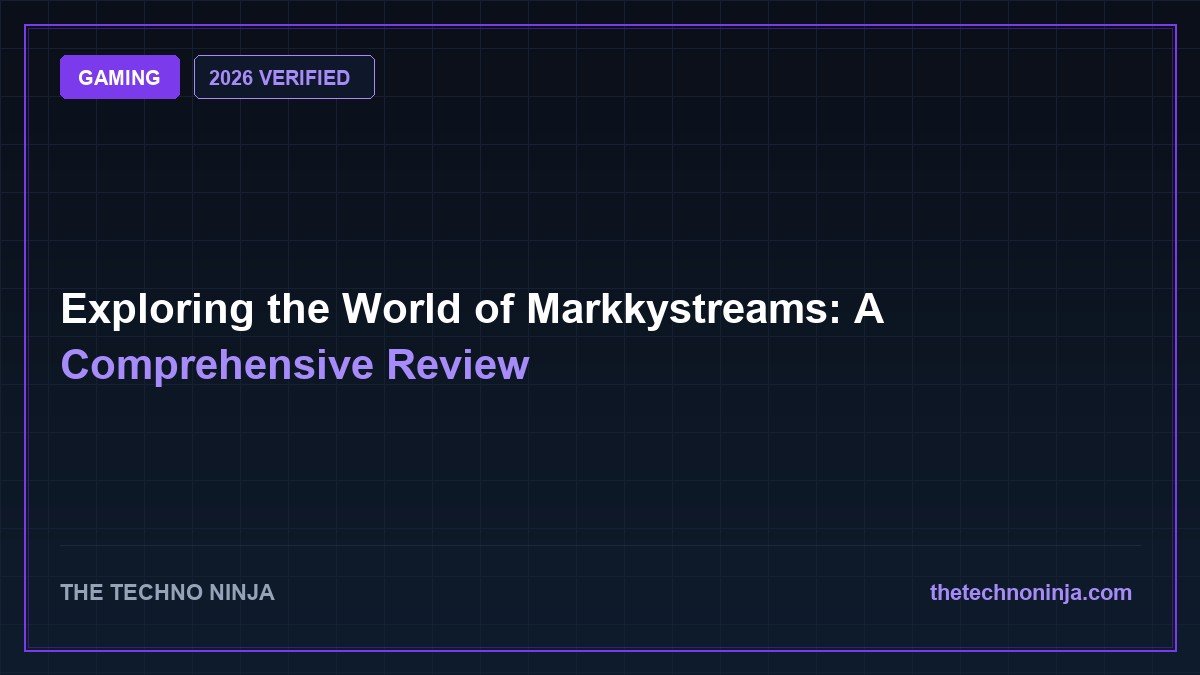Click the 2026 VERIFIED badge

click(284, 77)
